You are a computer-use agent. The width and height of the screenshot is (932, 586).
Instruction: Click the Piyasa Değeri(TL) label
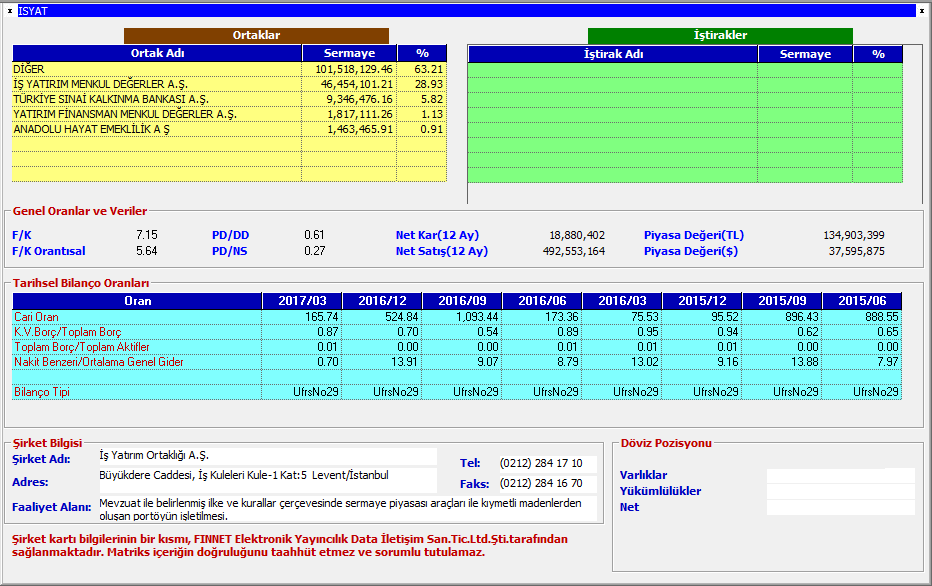point(694,235)
